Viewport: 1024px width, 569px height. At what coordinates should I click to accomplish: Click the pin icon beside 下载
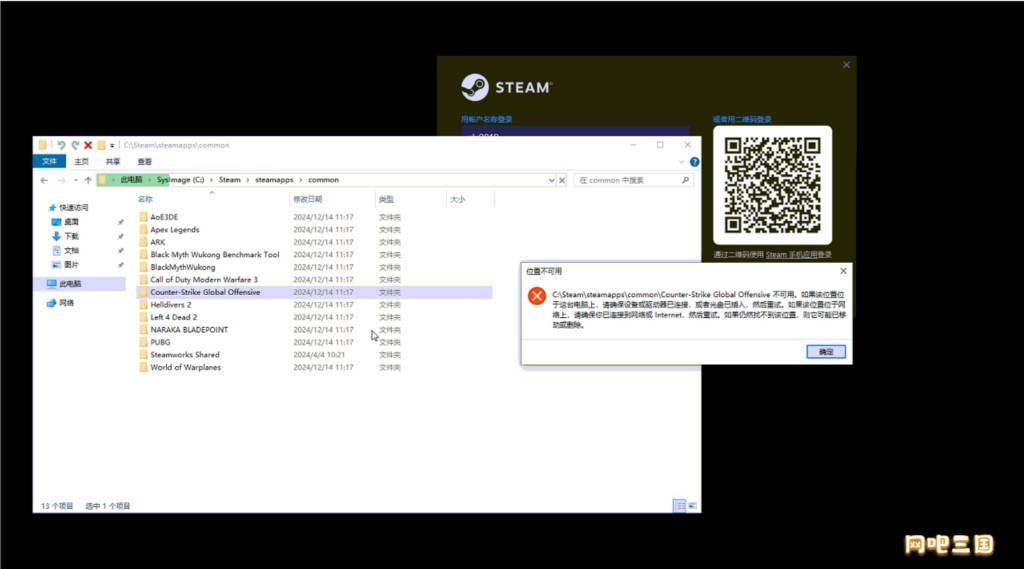pyautogui.click(x=121, y=236)
